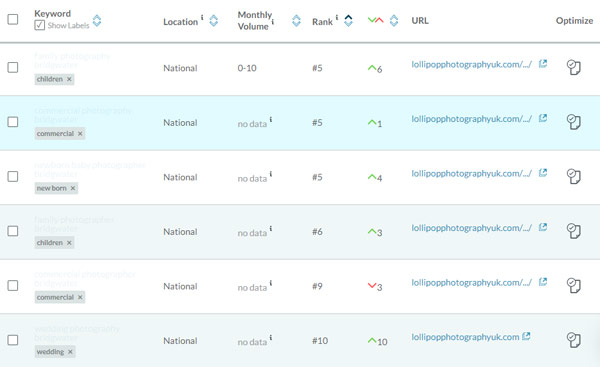The width and height of the screenshot is (600, 367).
Task: Click the Rank column header
Action: tap(322, 22)
